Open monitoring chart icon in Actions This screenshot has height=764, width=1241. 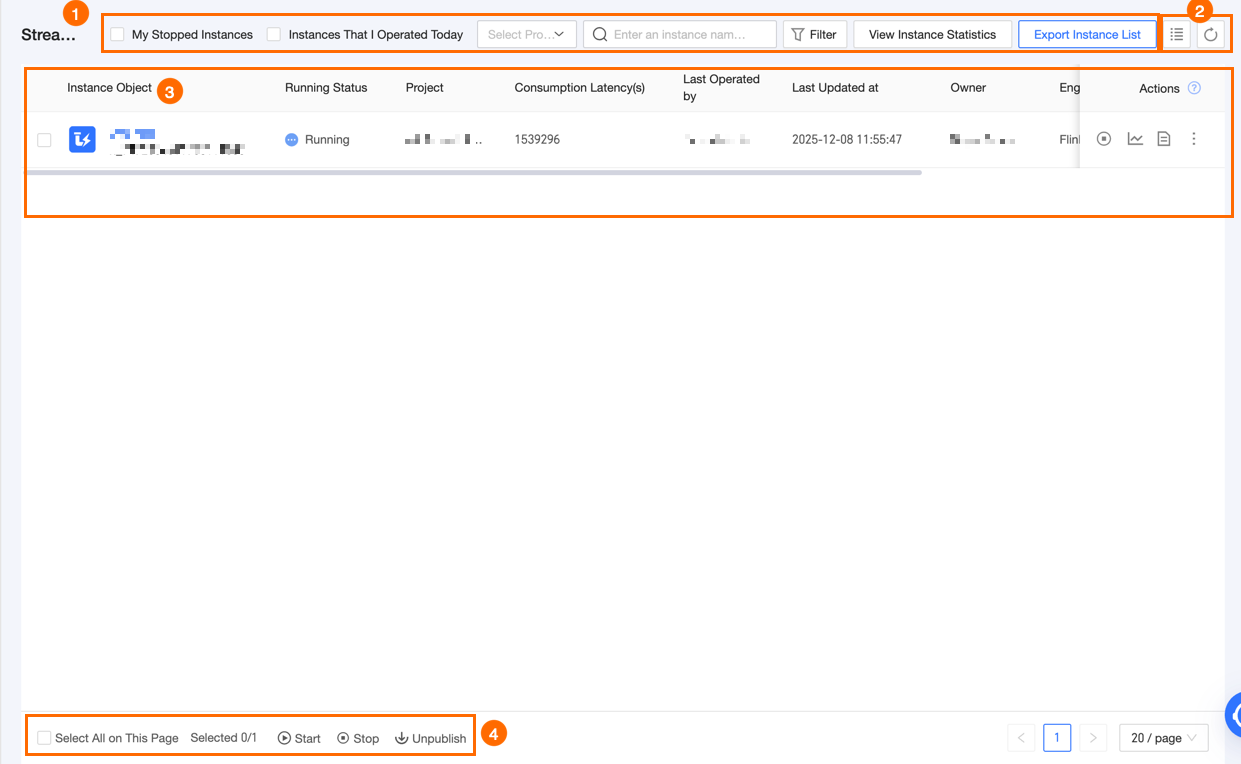tap(1135, 139)
